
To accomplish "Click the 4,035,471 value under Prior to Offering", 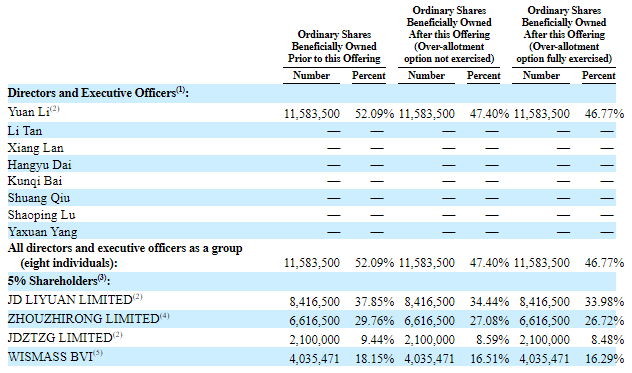I will tap(314, 358).
